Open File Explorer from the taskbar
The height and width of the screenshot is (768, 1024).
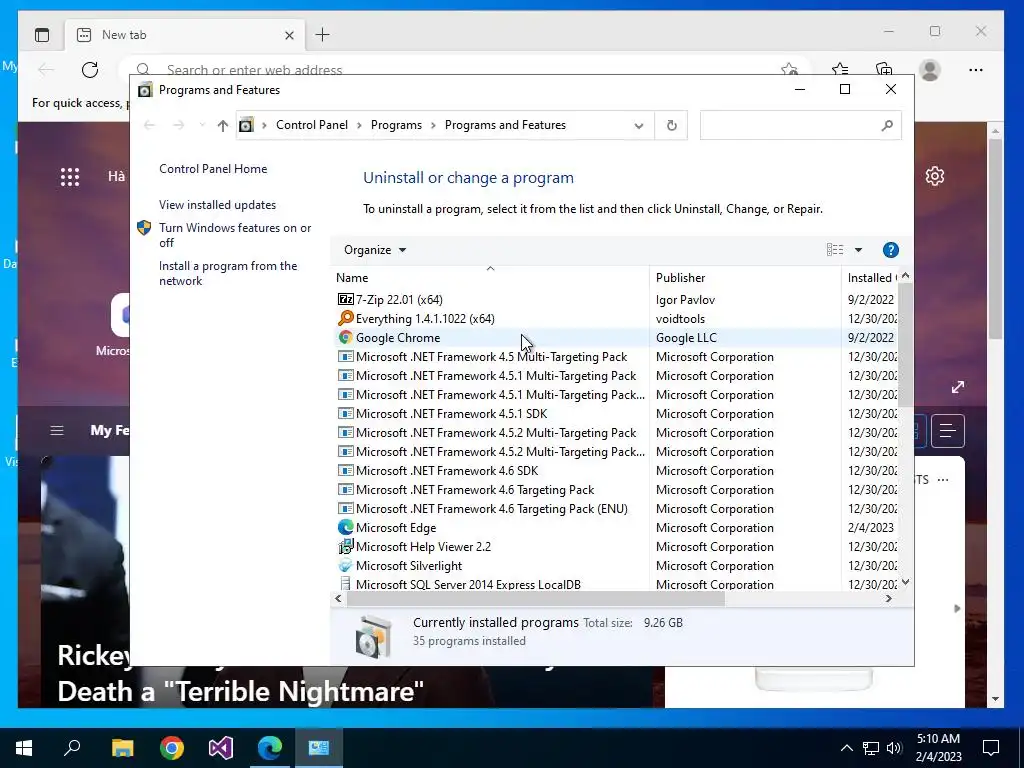(x=122, y=748)
